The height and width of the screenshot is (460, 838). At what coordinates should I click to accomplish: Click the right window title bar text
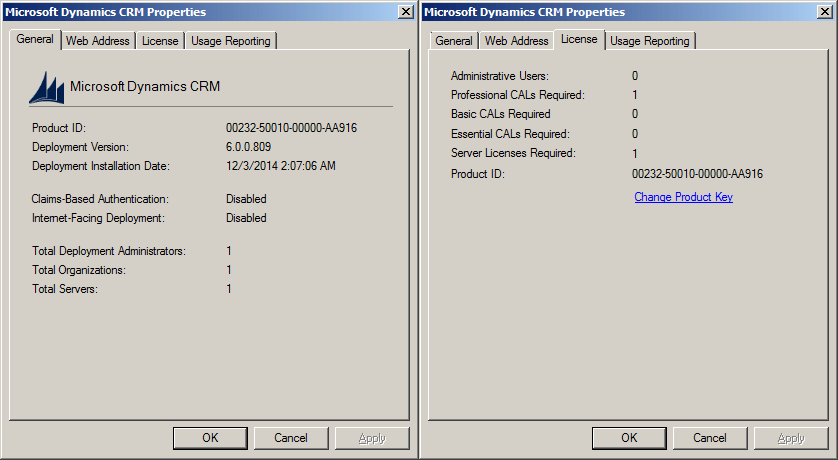point(525,12)
